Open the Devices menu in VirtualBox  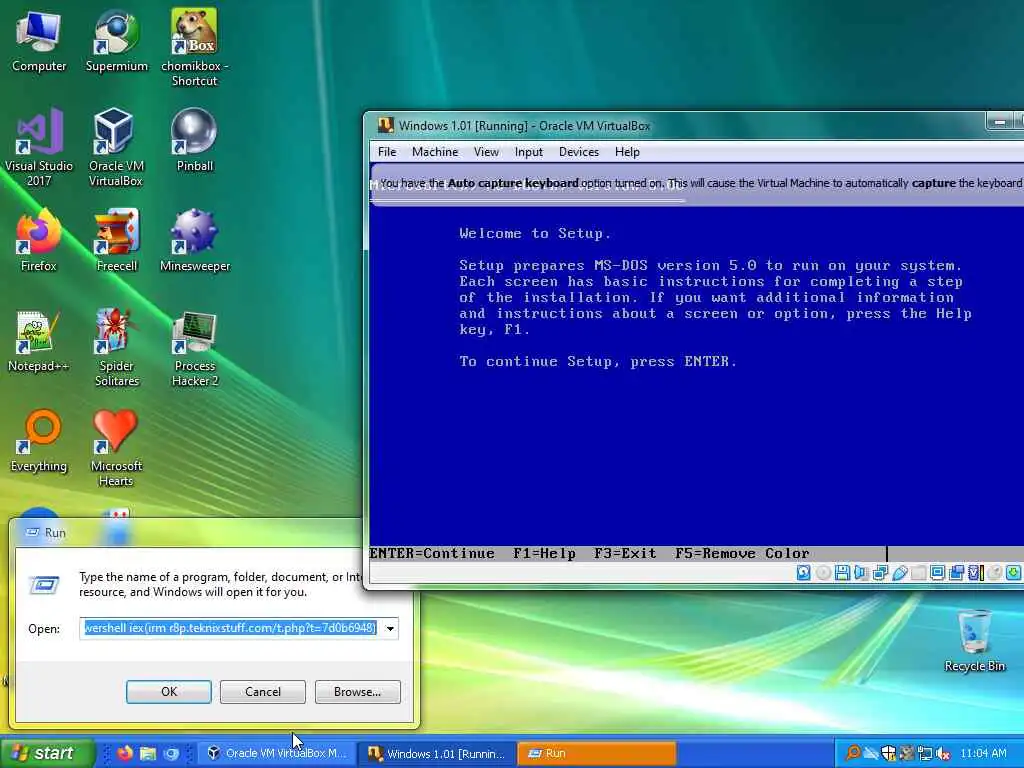579,152
